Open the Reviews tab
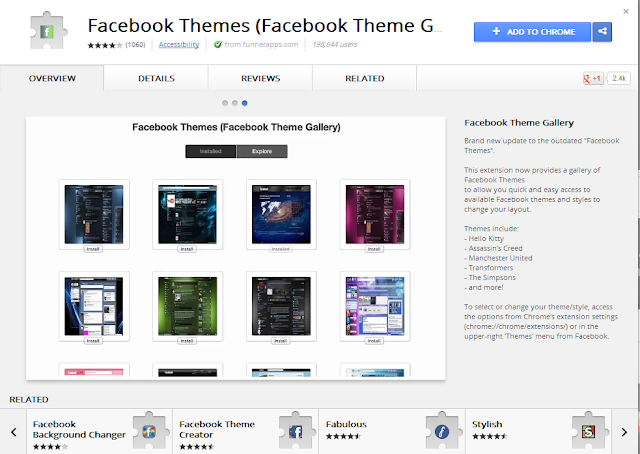Viewport: 640px width, 454px height. pos(260,78)
